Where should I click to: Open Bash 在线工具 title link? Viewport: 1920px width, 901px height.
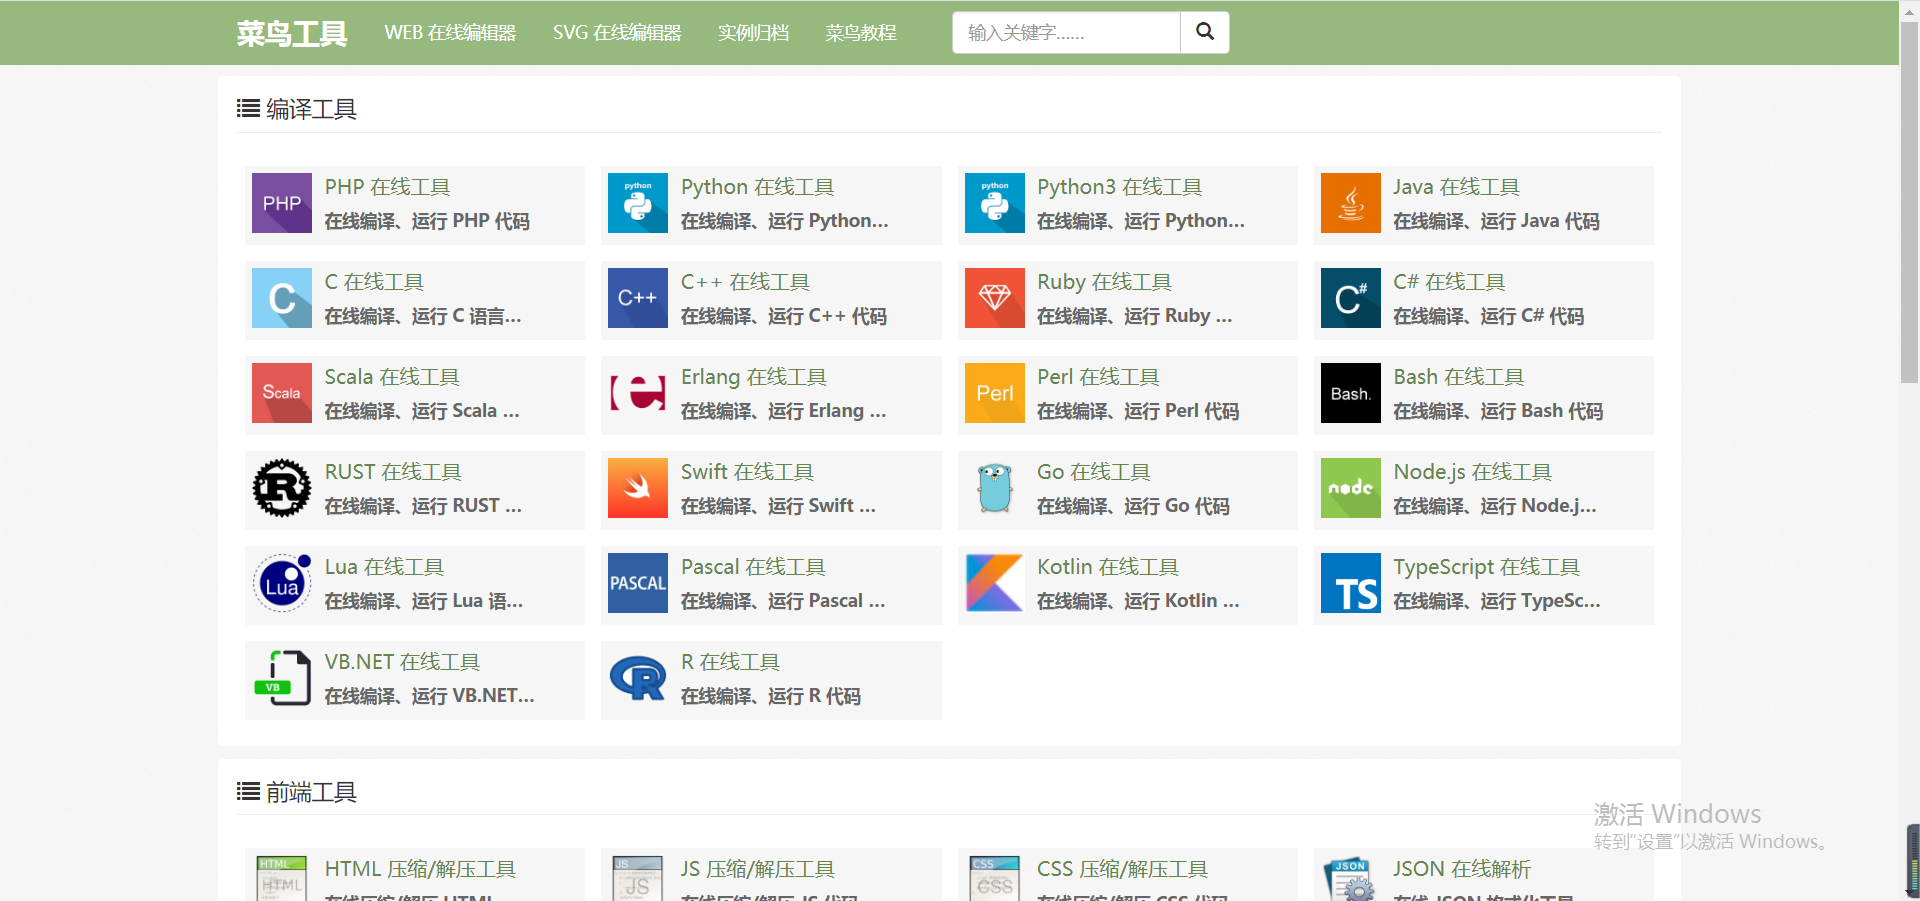tap(1459, 377)
